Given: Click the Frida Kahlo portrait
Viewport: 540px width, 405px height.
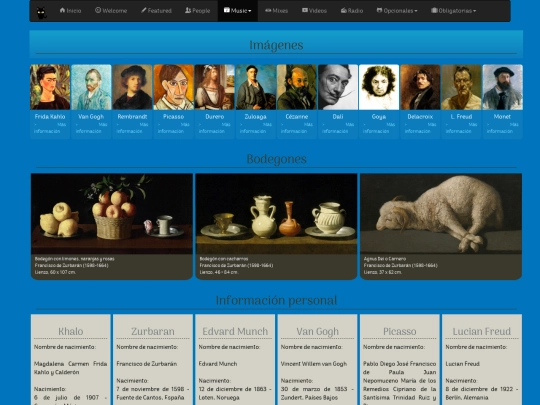Looking at the screenshot, I should [x=50, y=87].
